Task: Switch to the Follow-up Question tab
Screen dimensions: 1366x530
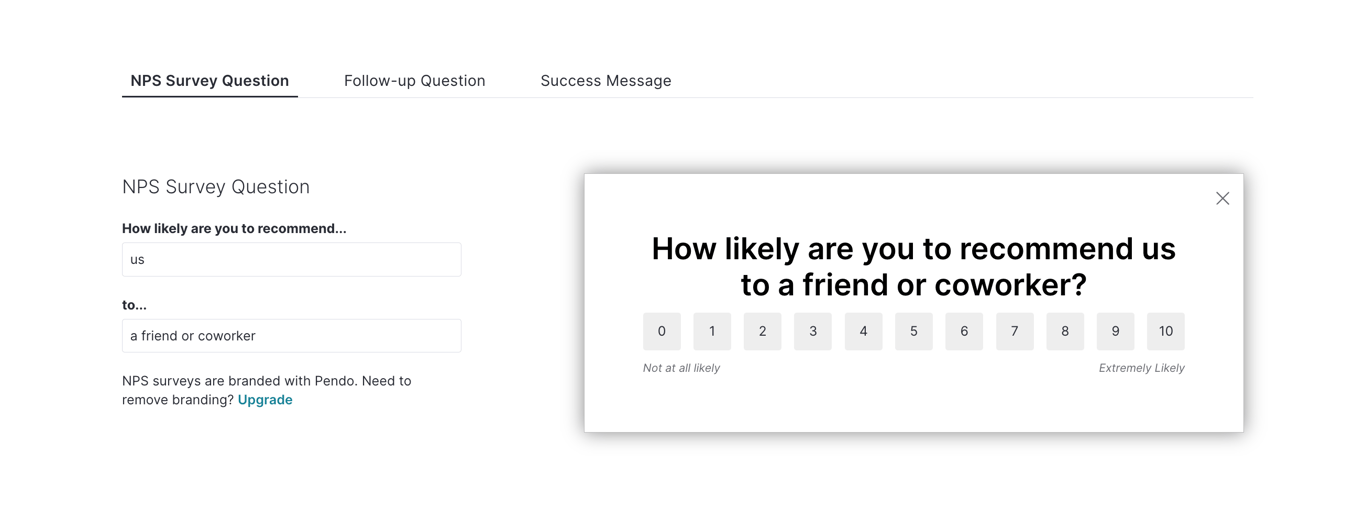Action: 414,81
